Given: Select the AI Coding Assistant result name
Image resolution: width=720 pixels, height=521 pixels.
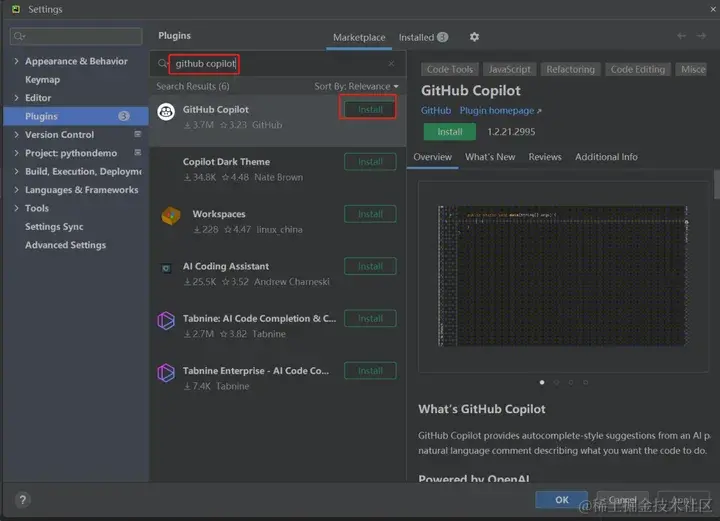Looking at the screenshot, I should coord(226,266).
